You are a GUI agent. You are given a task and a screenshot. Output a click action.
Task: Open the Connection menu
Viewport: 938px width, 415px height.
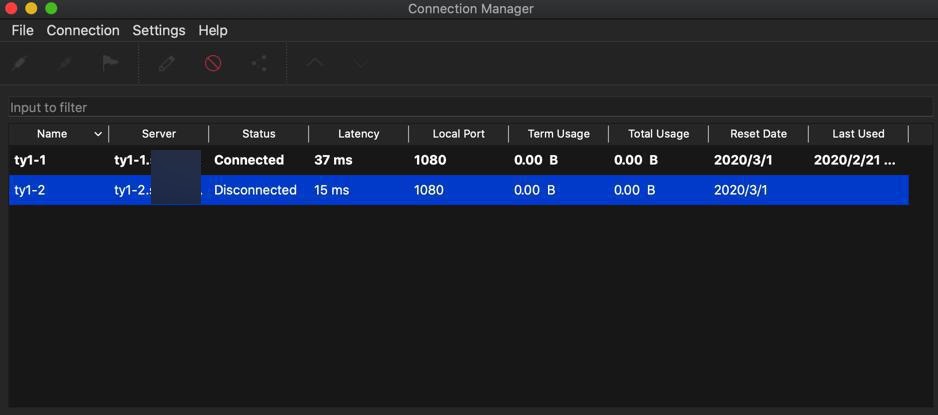tap(83, 30)
